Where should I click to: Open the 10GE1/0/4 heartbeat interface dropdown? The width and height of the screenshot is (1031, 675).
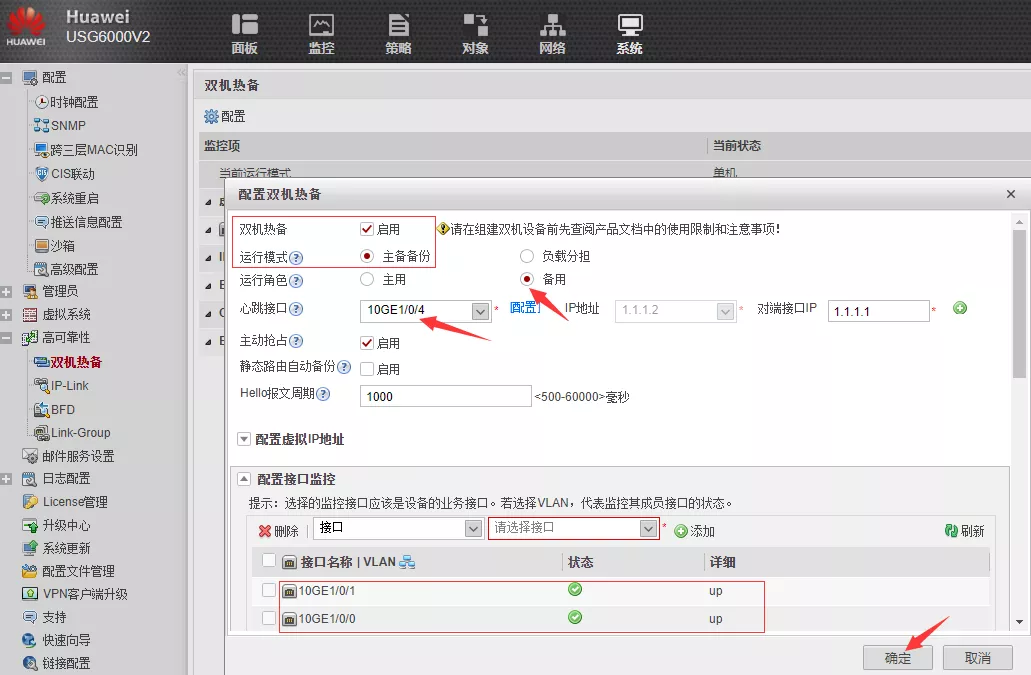click(x=479, y=311)
